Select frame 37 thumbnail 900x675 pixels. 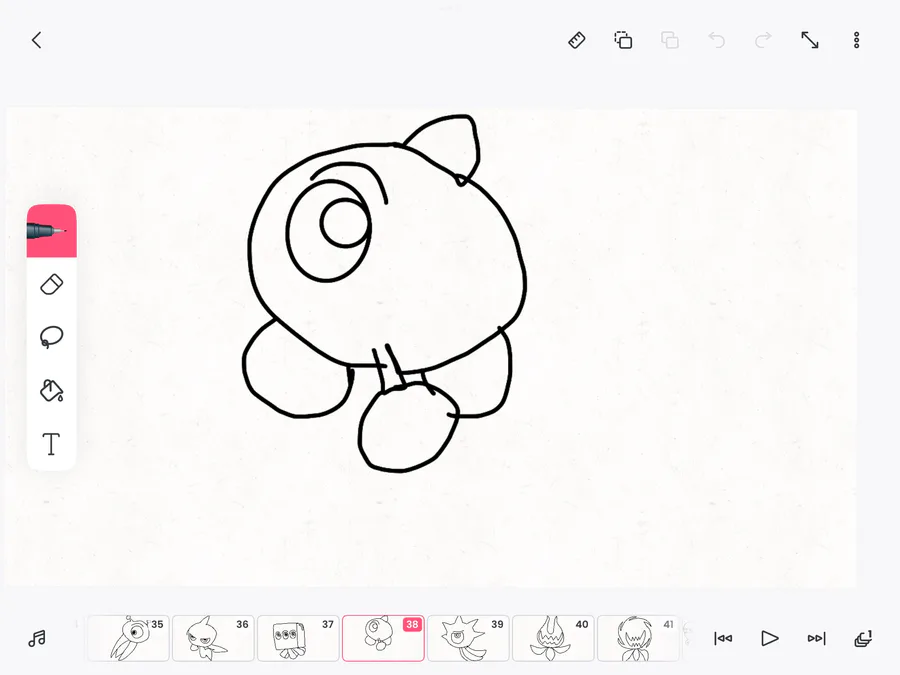click(x=298, y=638)
